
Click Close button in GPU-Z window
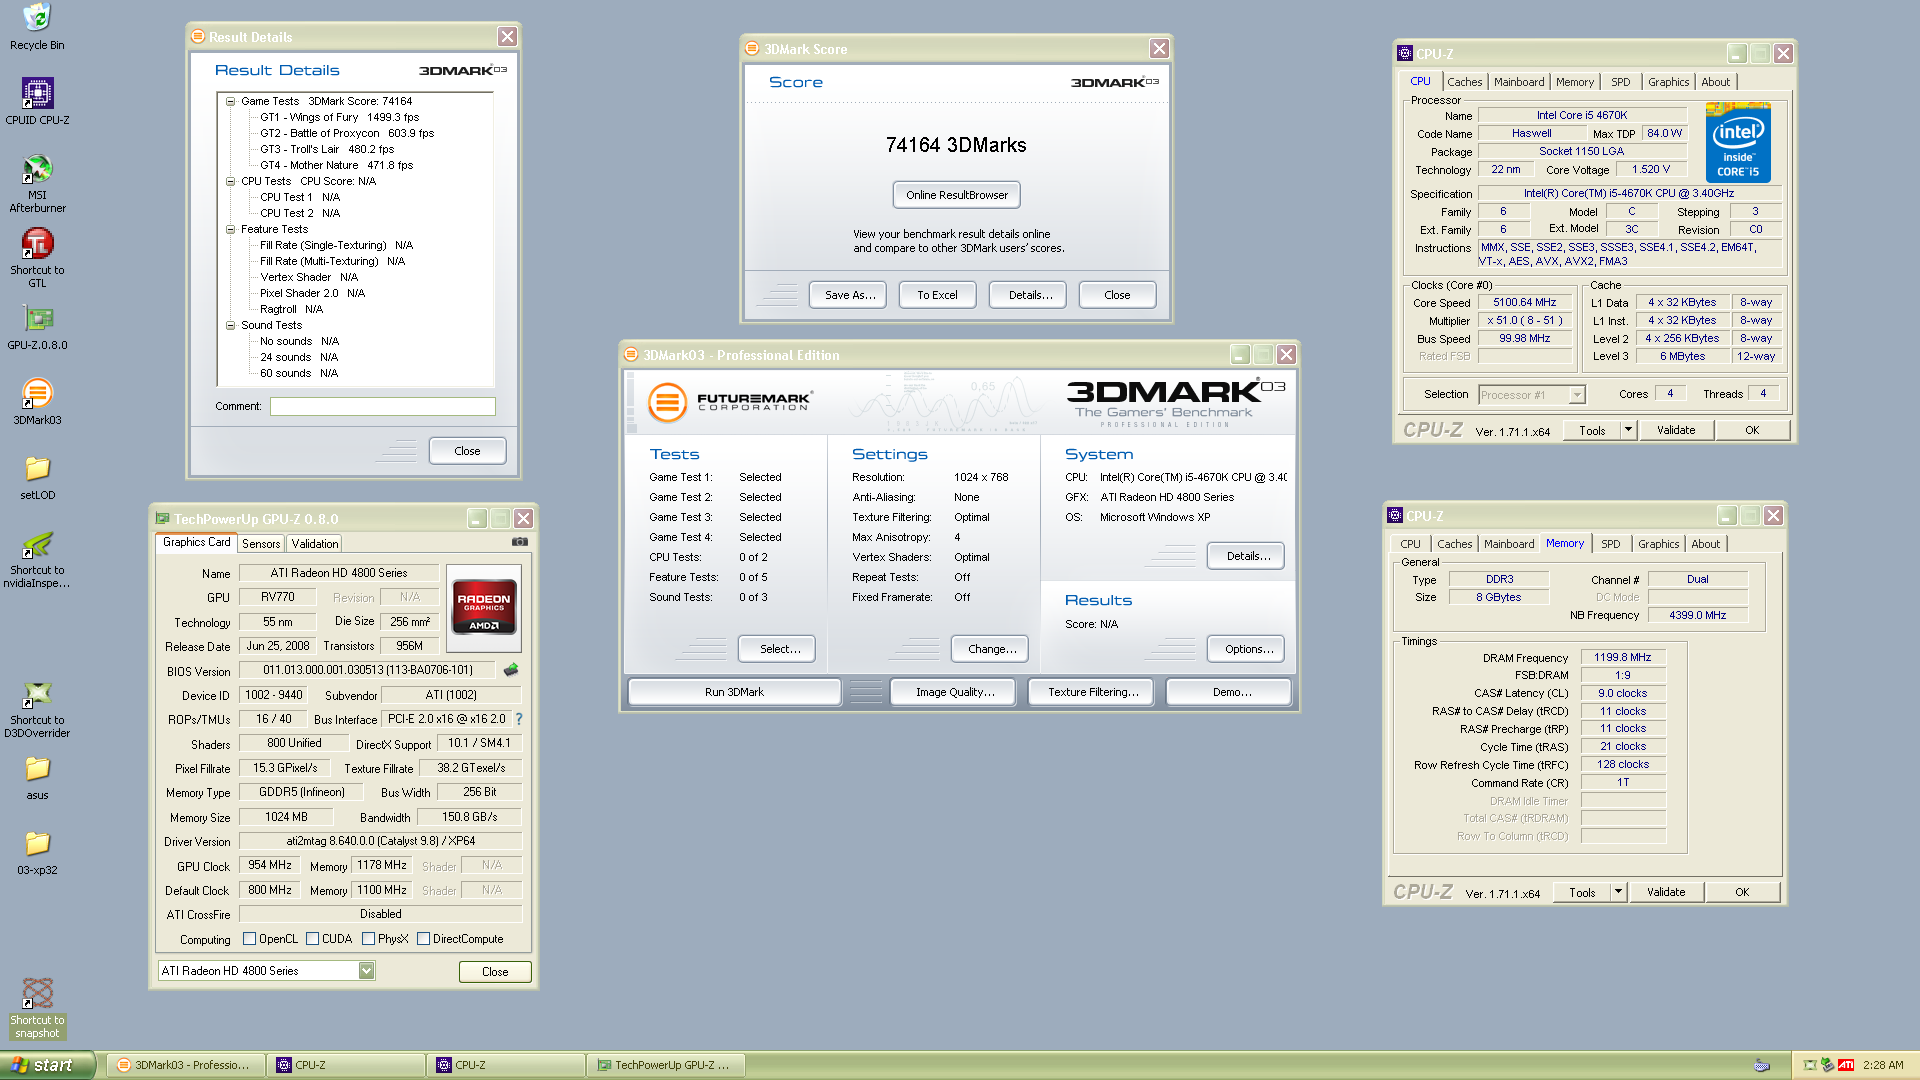pos(495,972)
